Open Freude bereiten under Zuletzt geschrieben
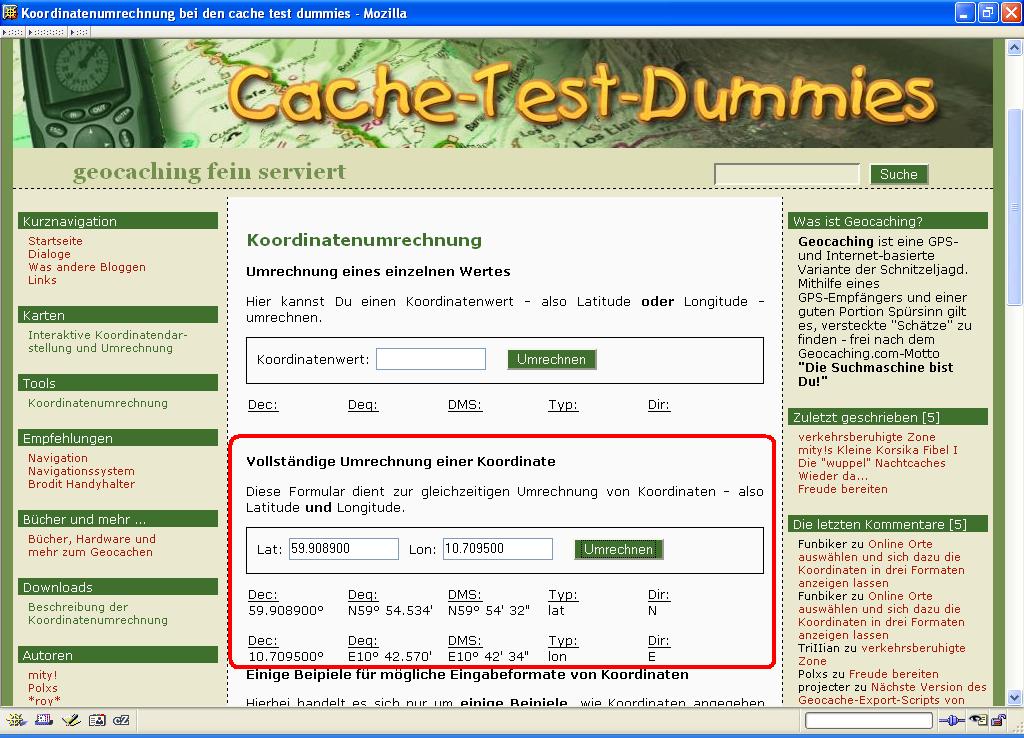This screenshot has width=1024, height=738. [x=842, y=489]
